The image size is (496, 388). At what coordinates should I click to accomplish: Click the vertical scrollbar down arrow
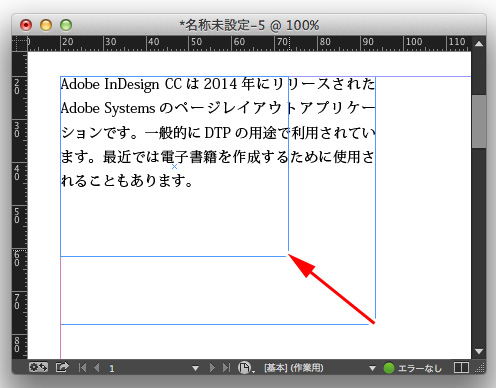pyautogui.click(x=479, y=351)
